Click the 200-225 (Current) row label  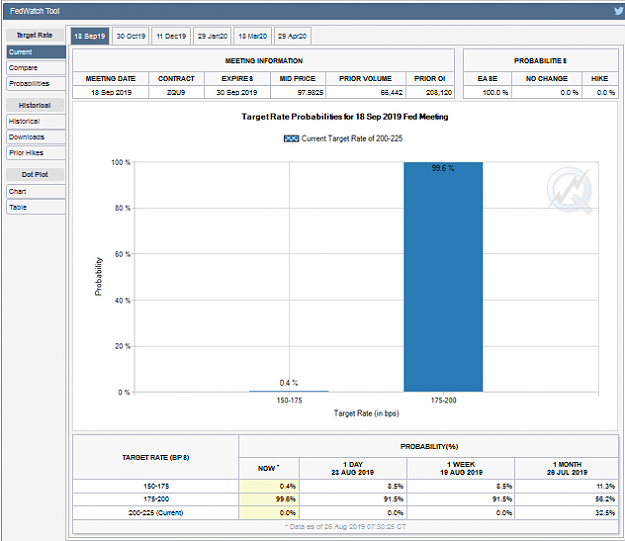click(x=155, y=513)
